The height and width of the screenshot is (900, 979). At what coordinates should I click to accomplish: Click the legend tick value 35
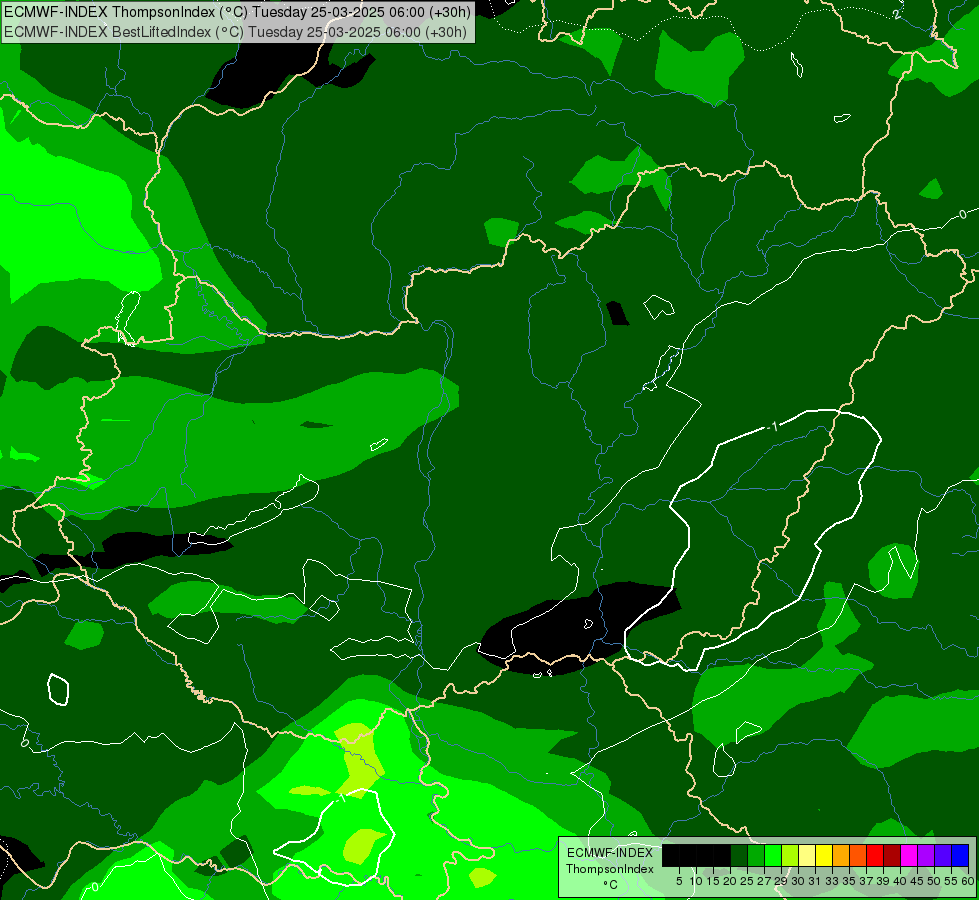849,881
